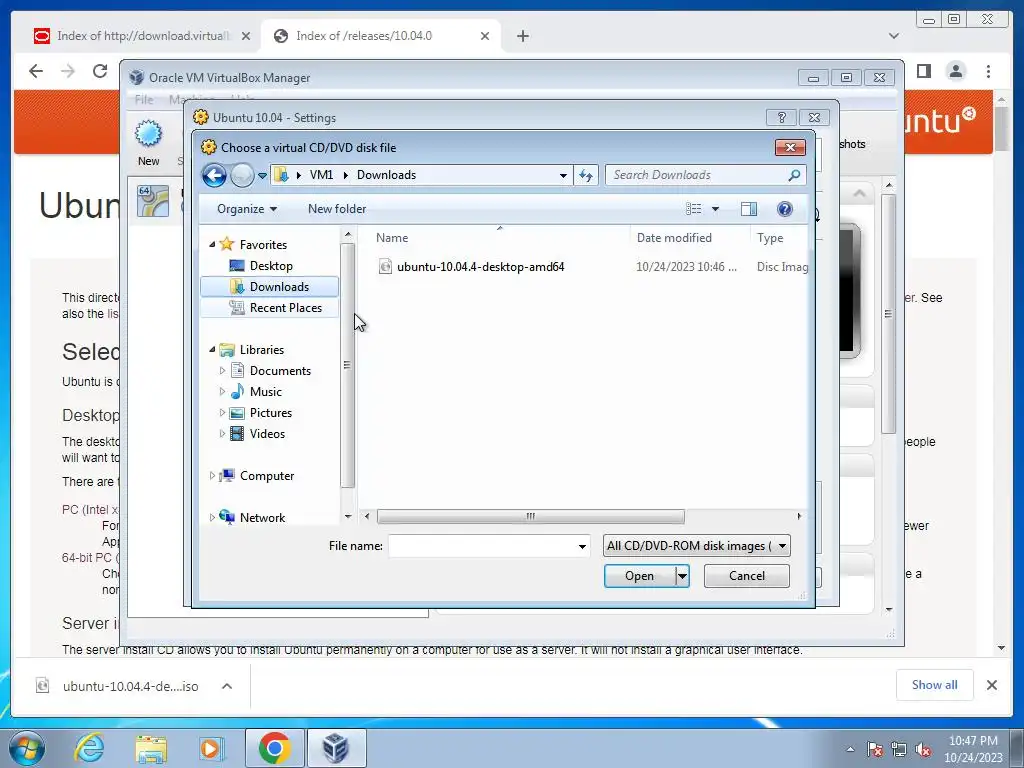Open Chrome profile avatar icon
The width and height of the screenshot is (1024, 768).
(x=956, y=71)
